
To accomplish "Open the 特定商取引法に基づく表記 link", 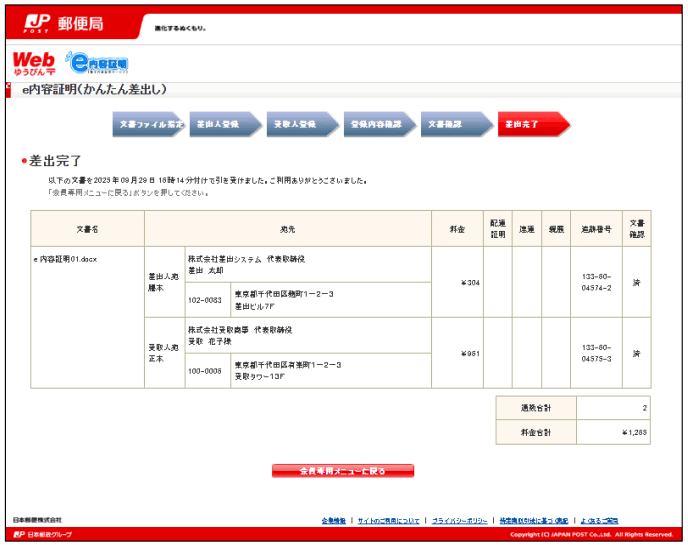I will (534, 521).
